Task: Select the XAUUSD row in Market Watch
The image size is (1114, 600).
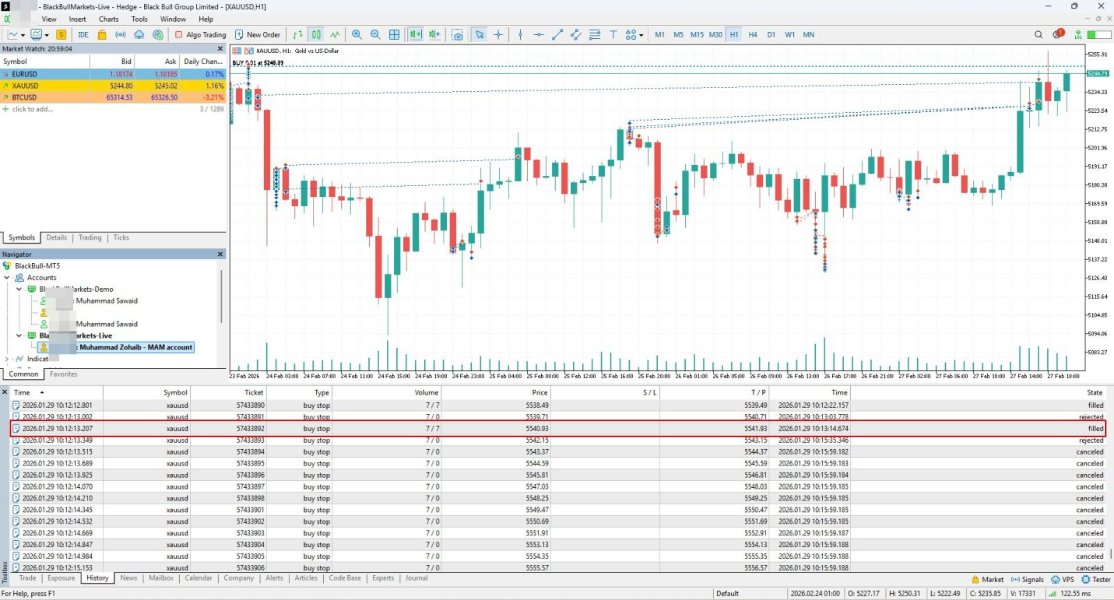Action: coord(113,85)
